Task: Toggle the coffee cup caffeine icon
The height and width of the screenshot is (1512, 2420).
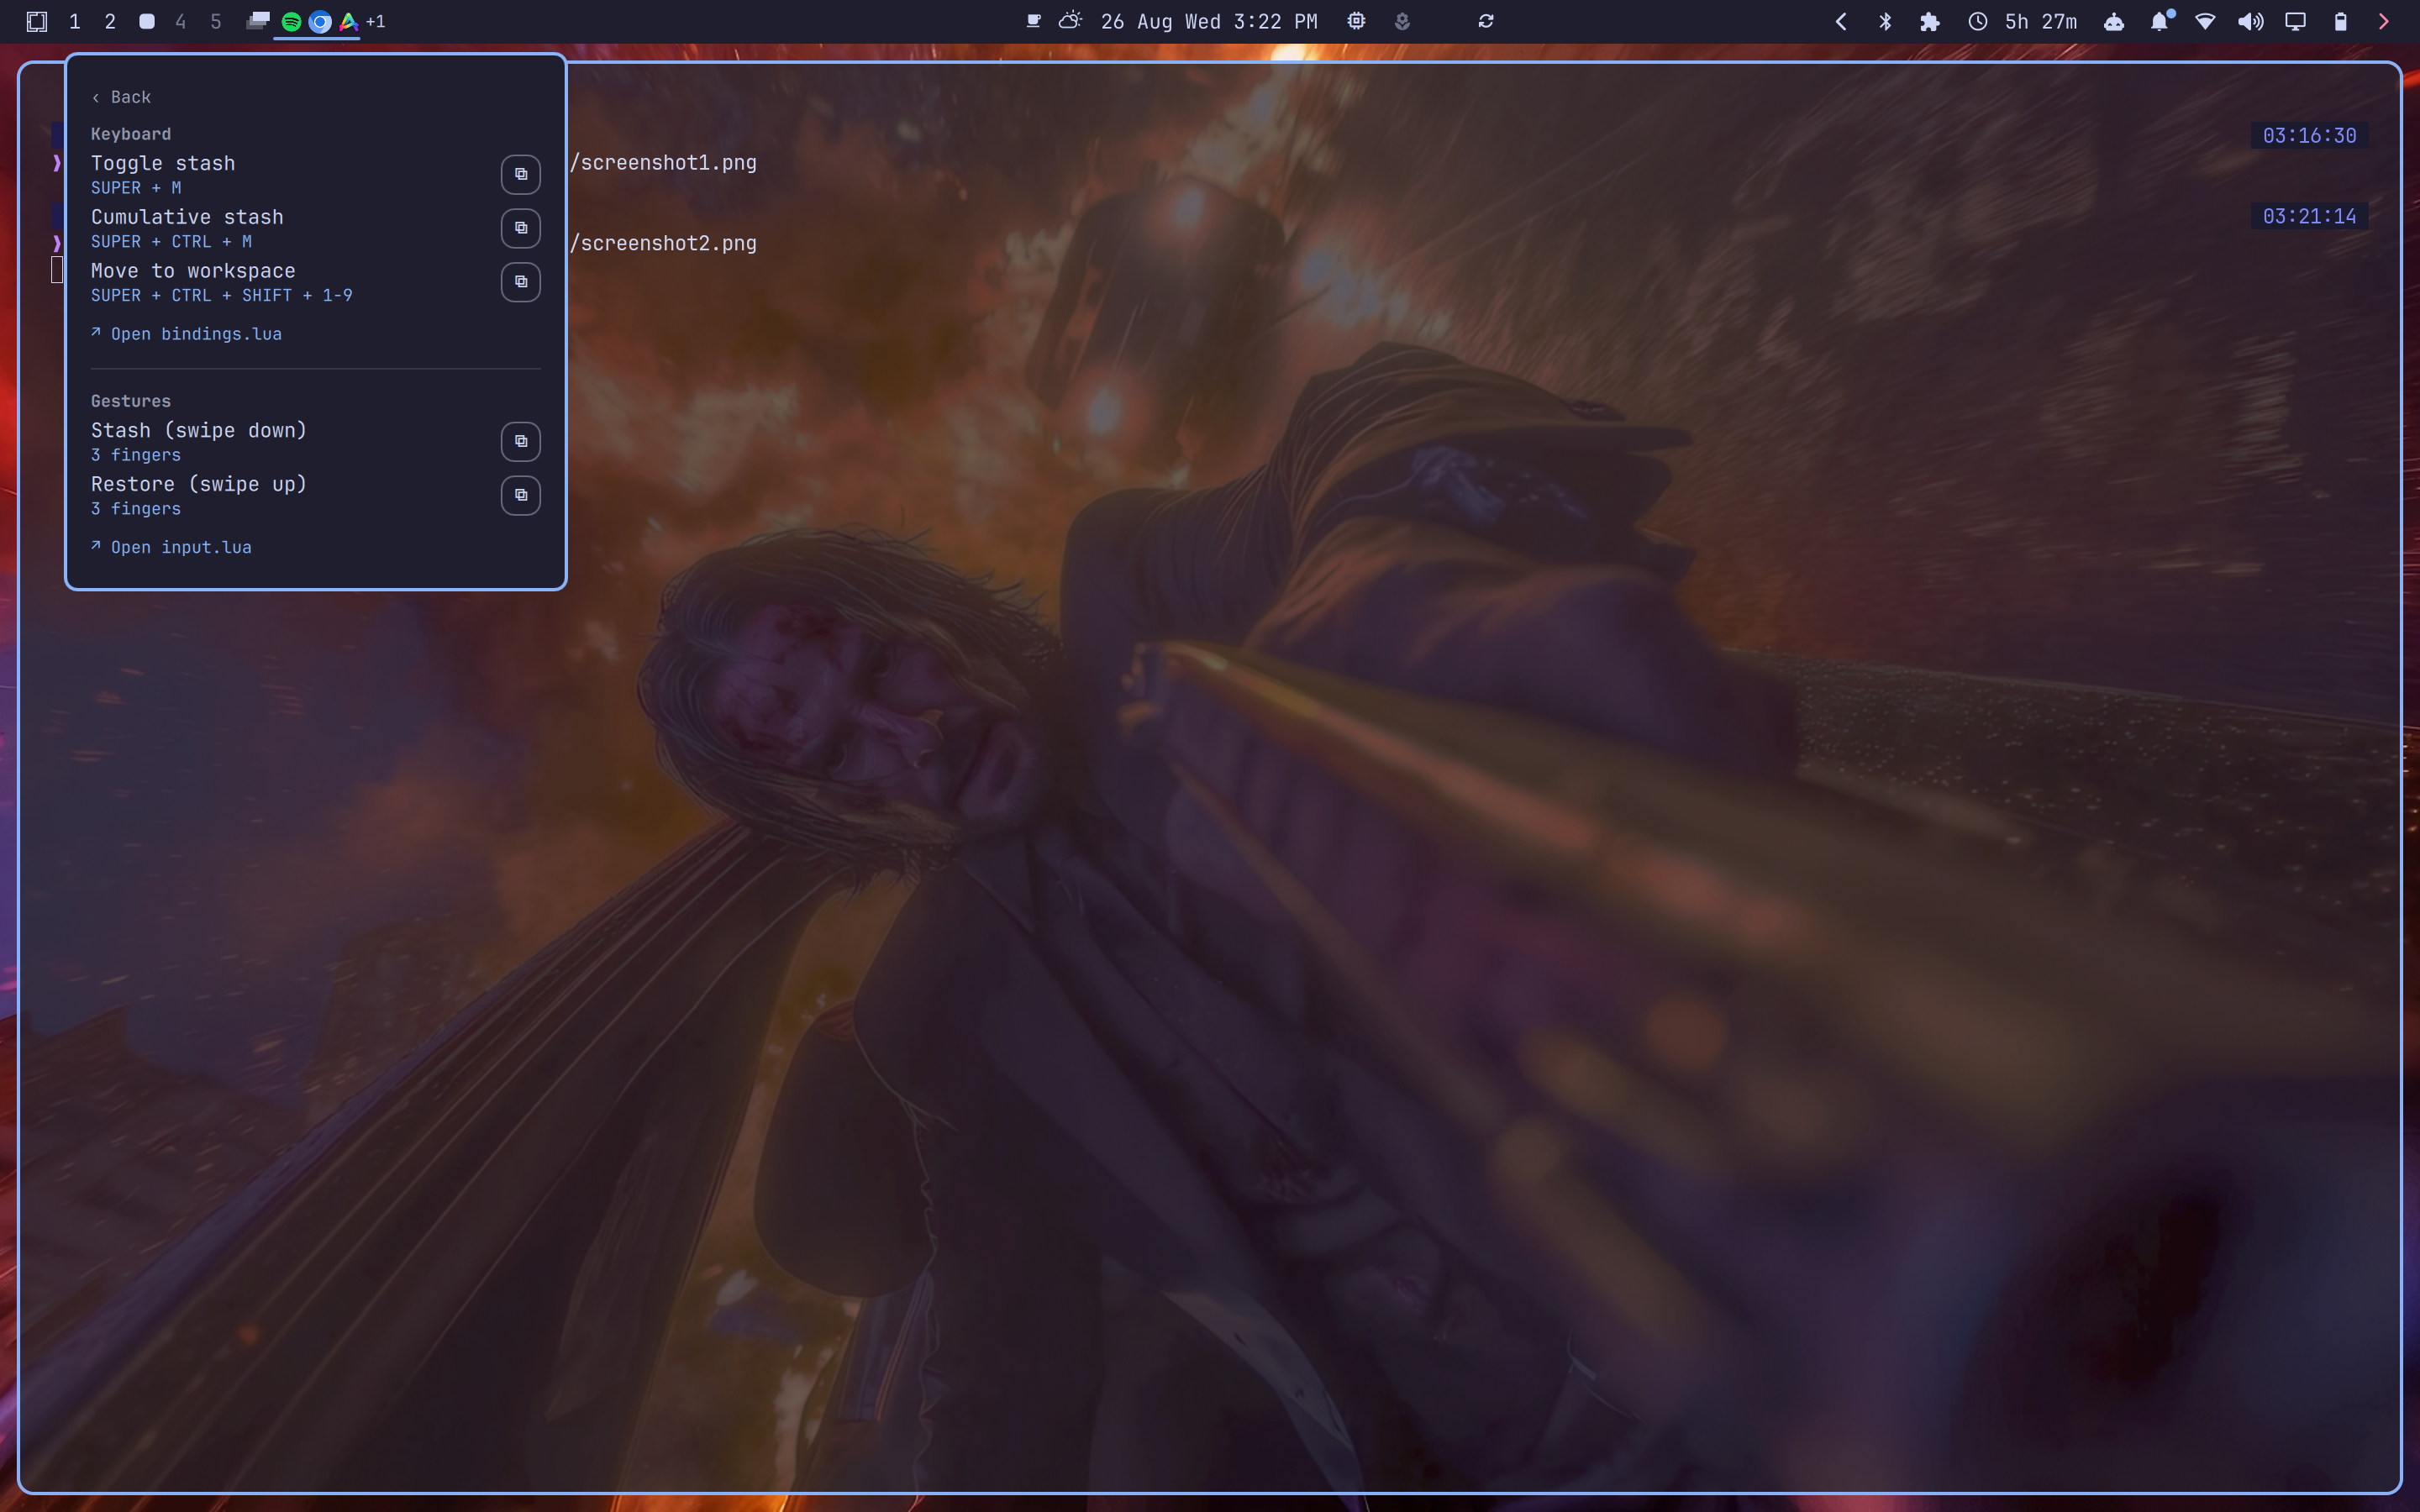Action: 1034,21
